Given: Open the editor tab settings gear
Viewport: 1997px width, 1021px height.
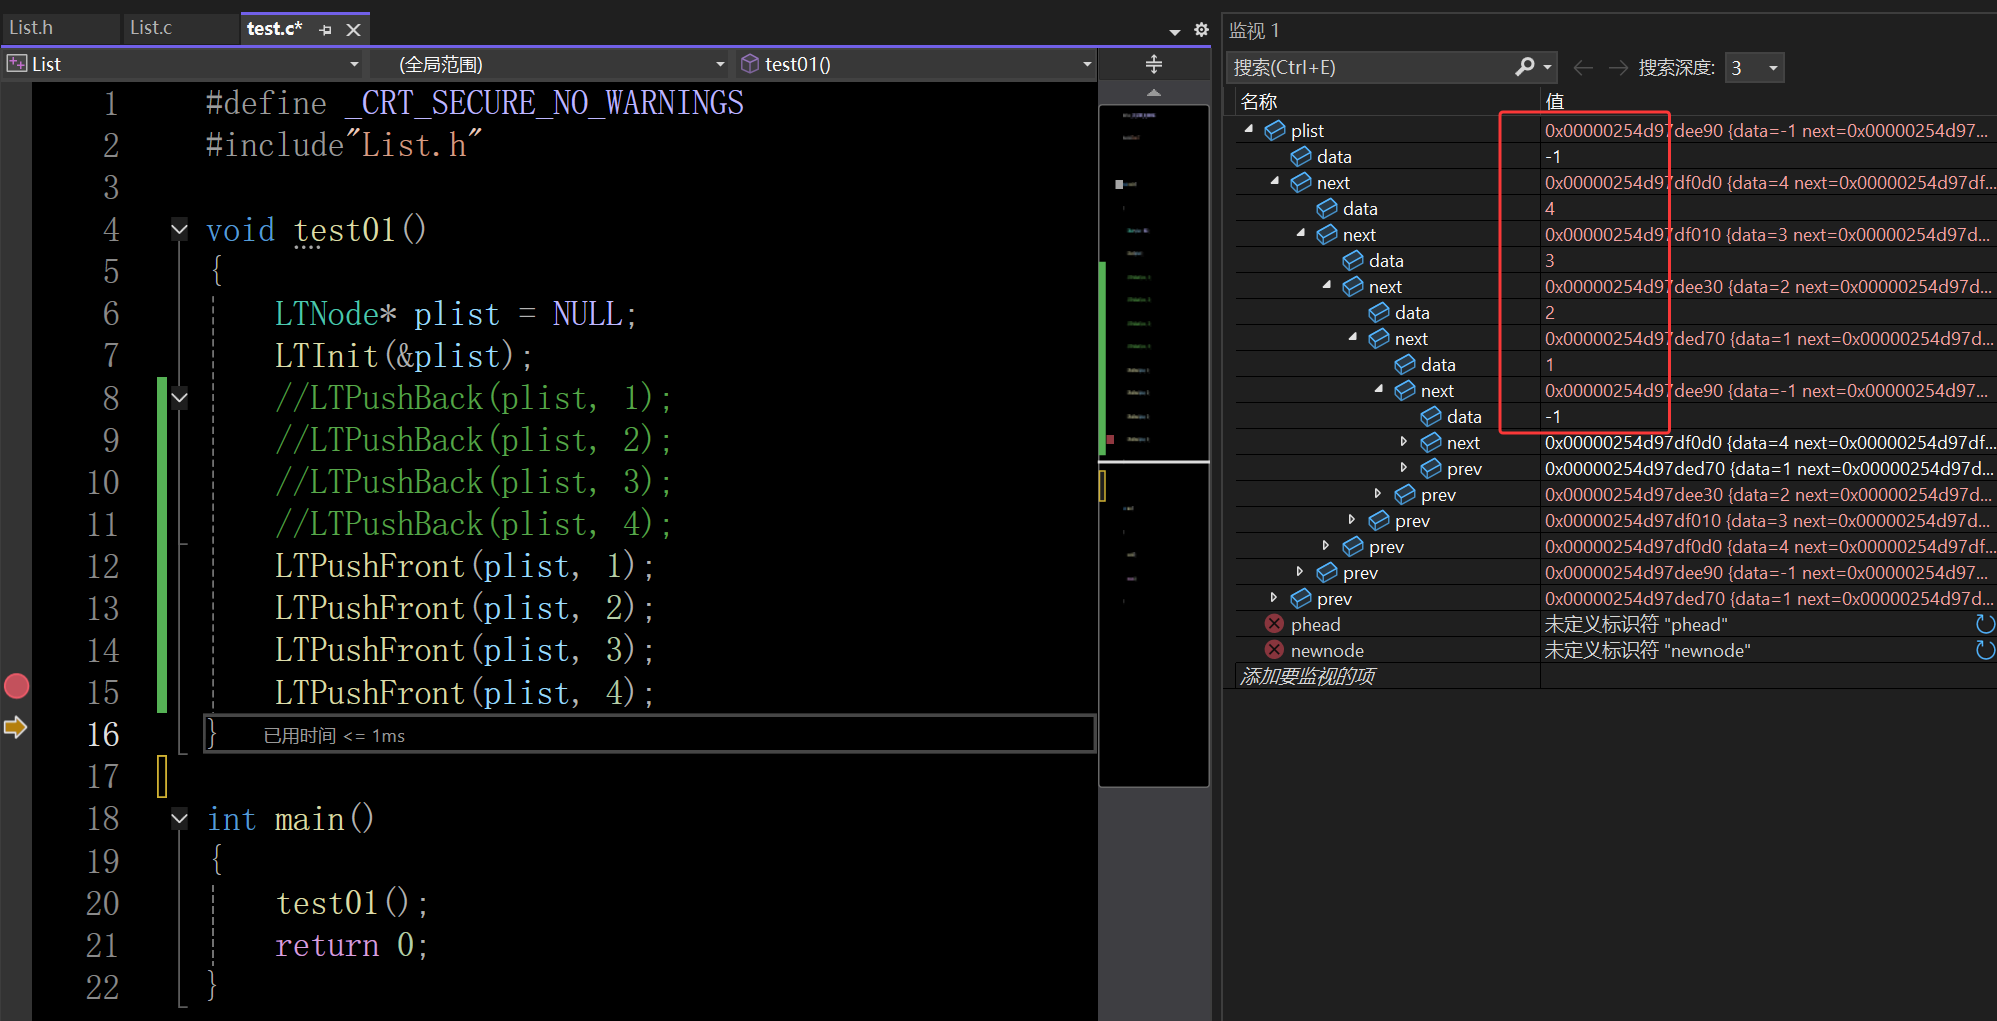Looking at the screenshot, I should pos(1201,30).
